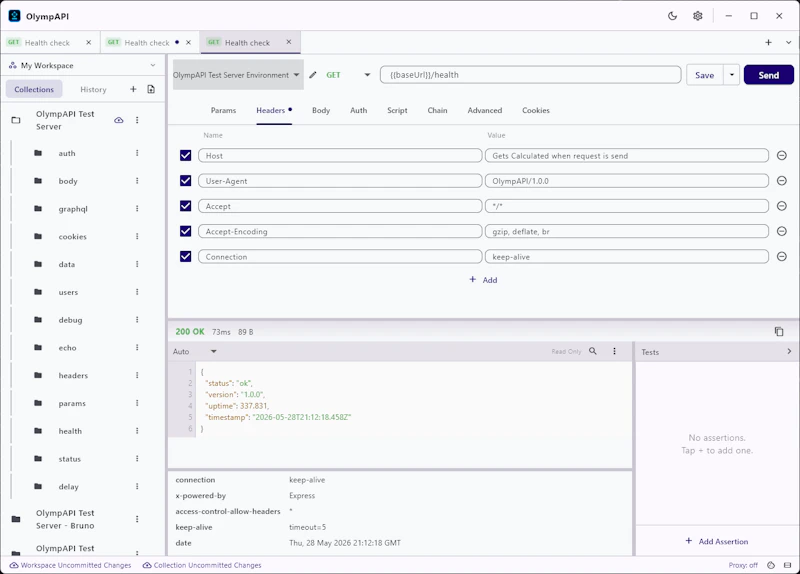Switch to the Advanced tab
The image size is (800, 574).
point(485,110)
